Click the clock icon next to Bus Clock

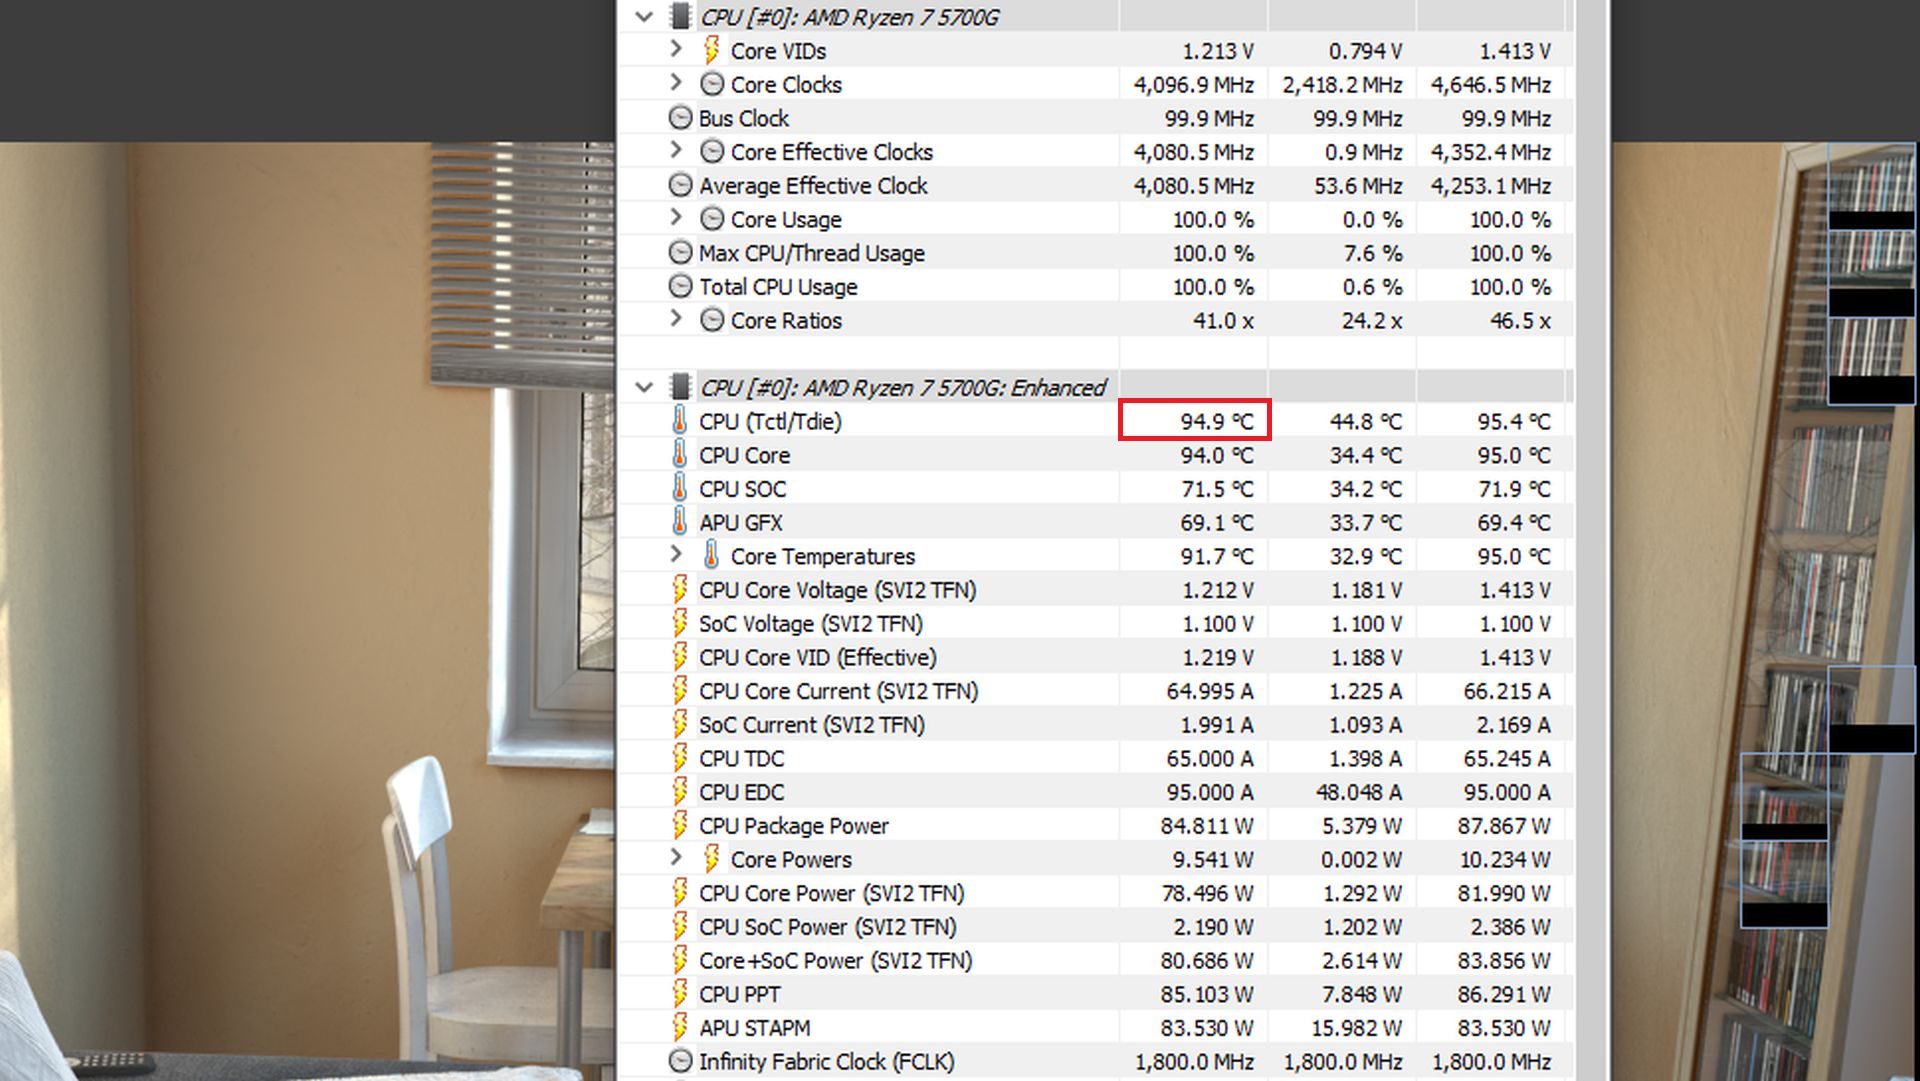(x=680, y=117)
